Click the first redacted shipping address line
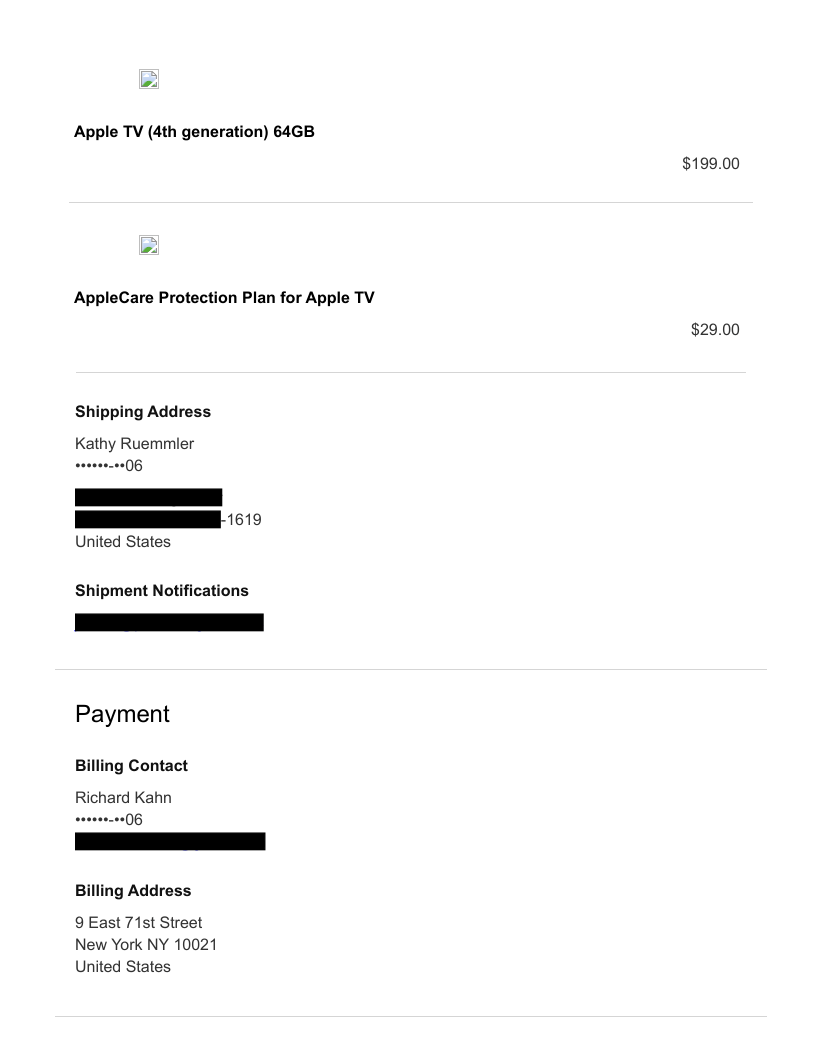The width and height of the screenshot is (816, 1056). point(148,497)
